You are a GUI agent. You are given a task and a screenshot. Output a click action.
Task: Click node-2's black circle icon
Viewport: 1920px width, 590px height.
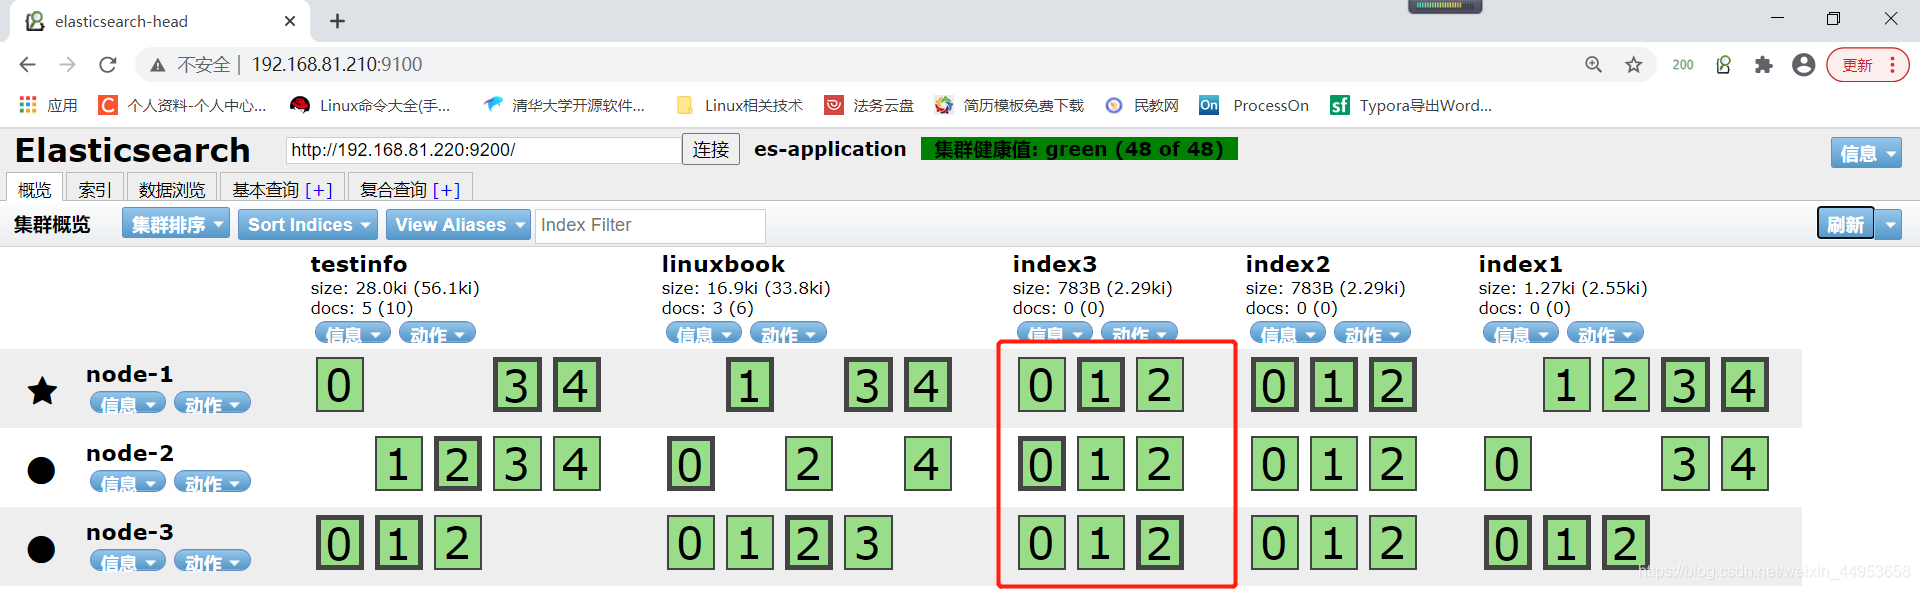[41, 470]
